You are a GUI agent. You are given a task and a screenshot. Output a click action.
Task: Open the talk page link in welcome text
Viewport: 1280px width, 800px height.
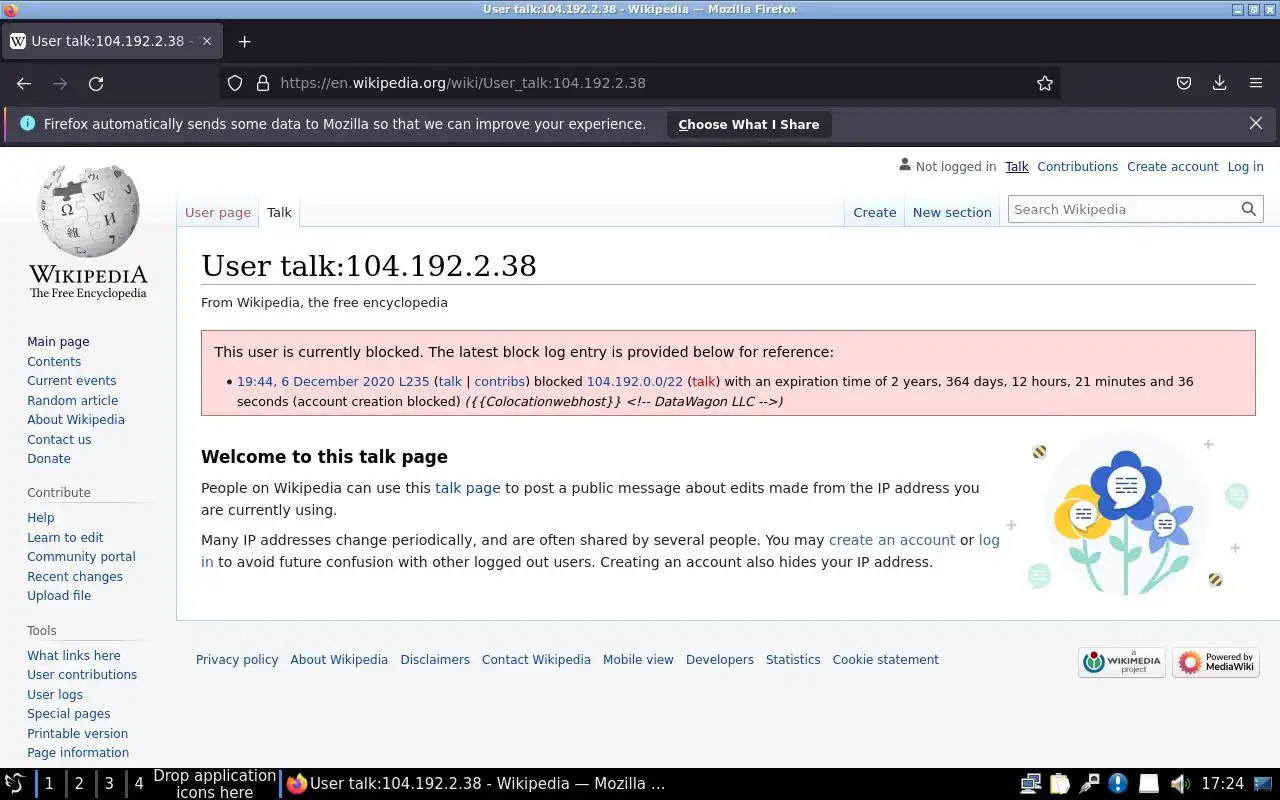tap(467, 488)
